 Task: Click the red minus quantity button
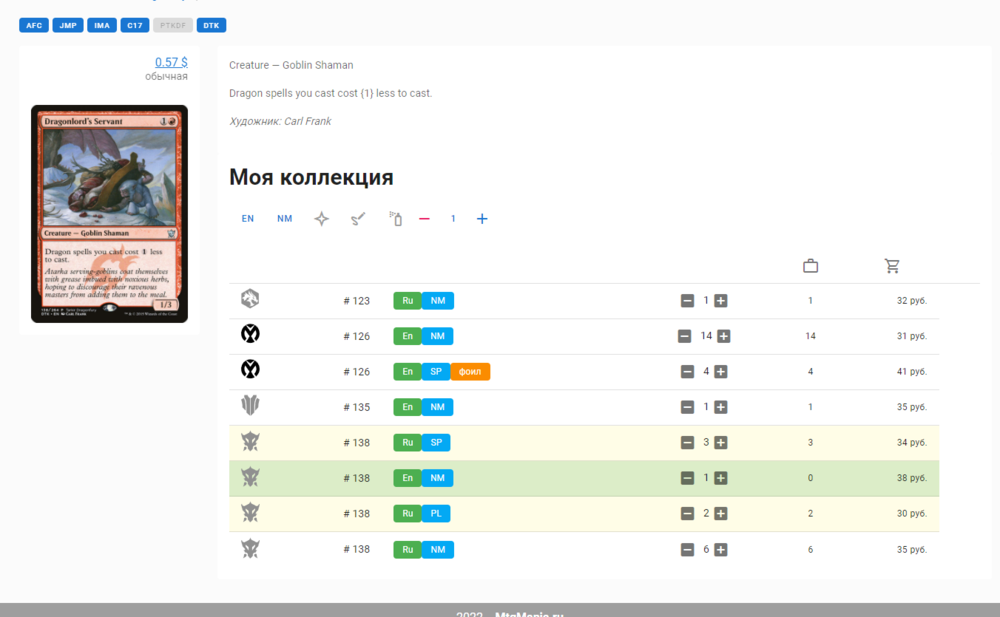[424, 219]
